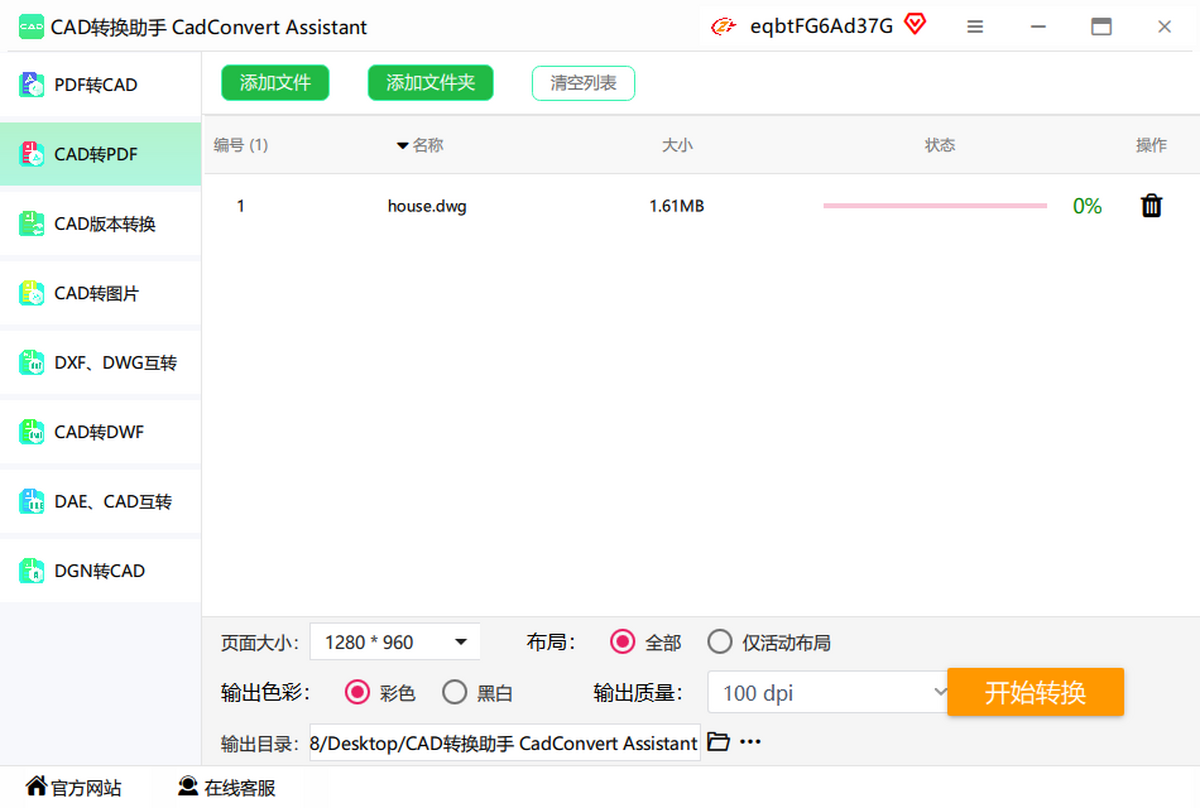The height and width of the screenshot is (808, 1200).
Task: Open the hamburger menu in title bar
Action: (975, 27)
